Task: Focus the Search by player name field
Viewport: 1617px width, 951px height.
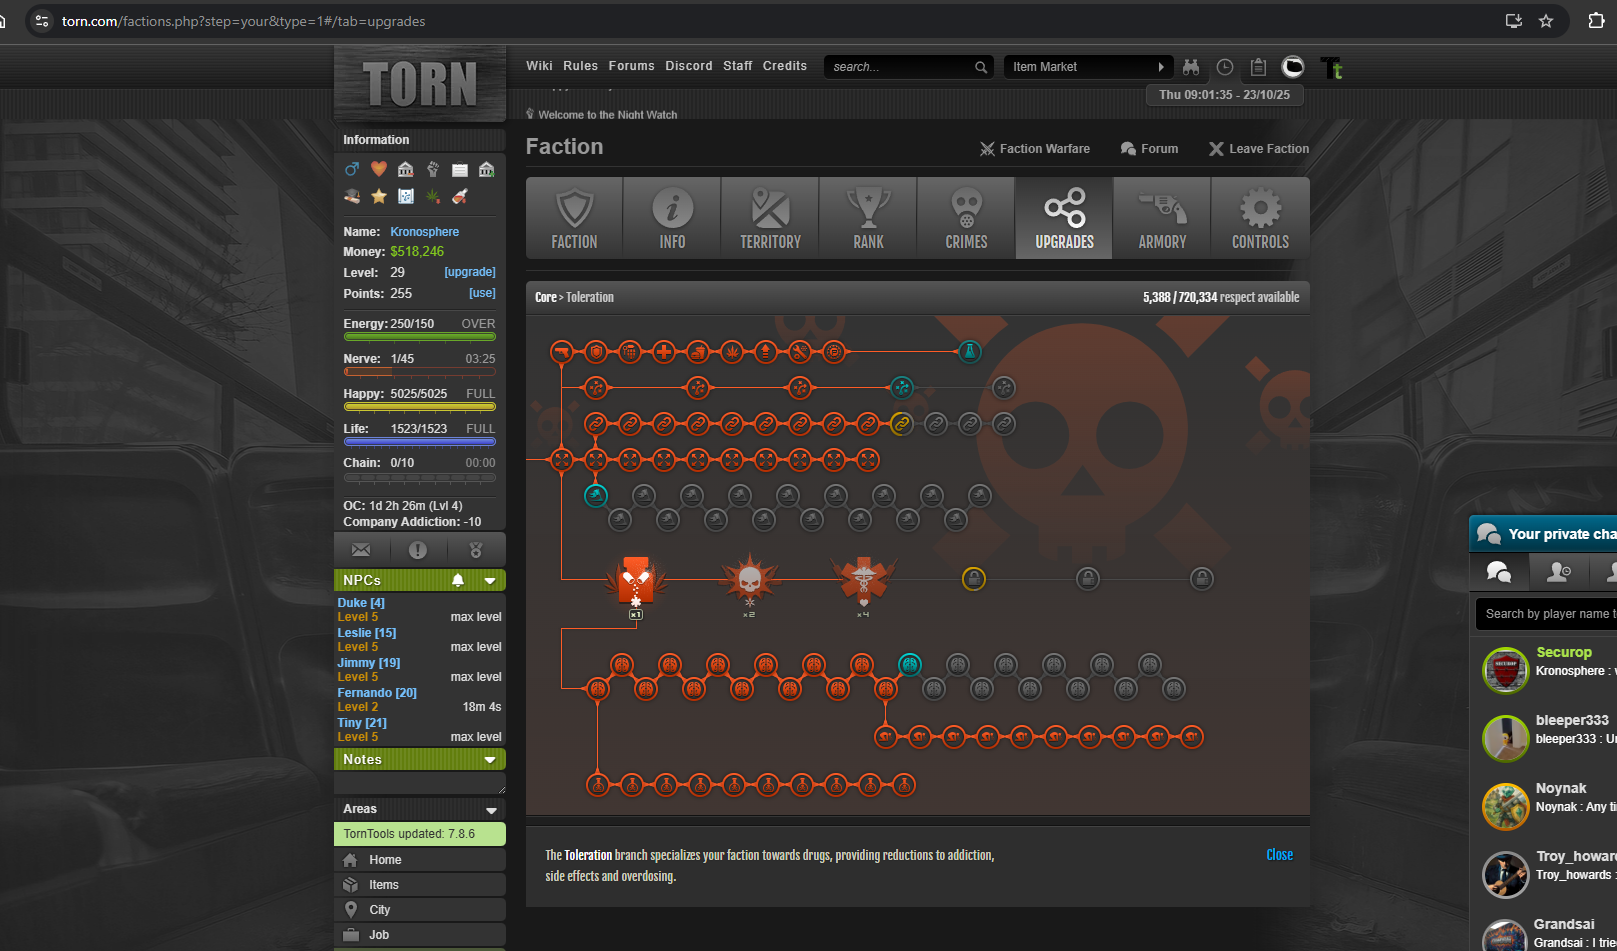Action: pos(1546,614)
